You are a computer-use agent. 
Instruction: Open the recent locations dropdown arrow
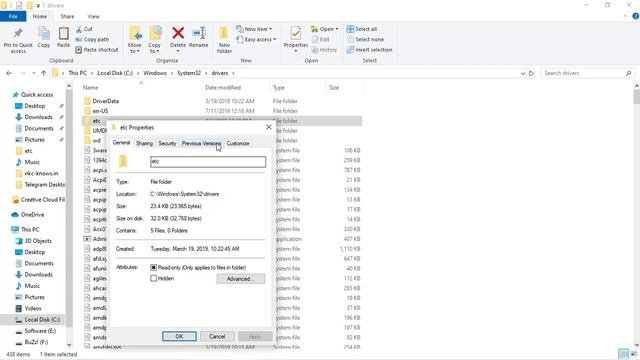34,73
